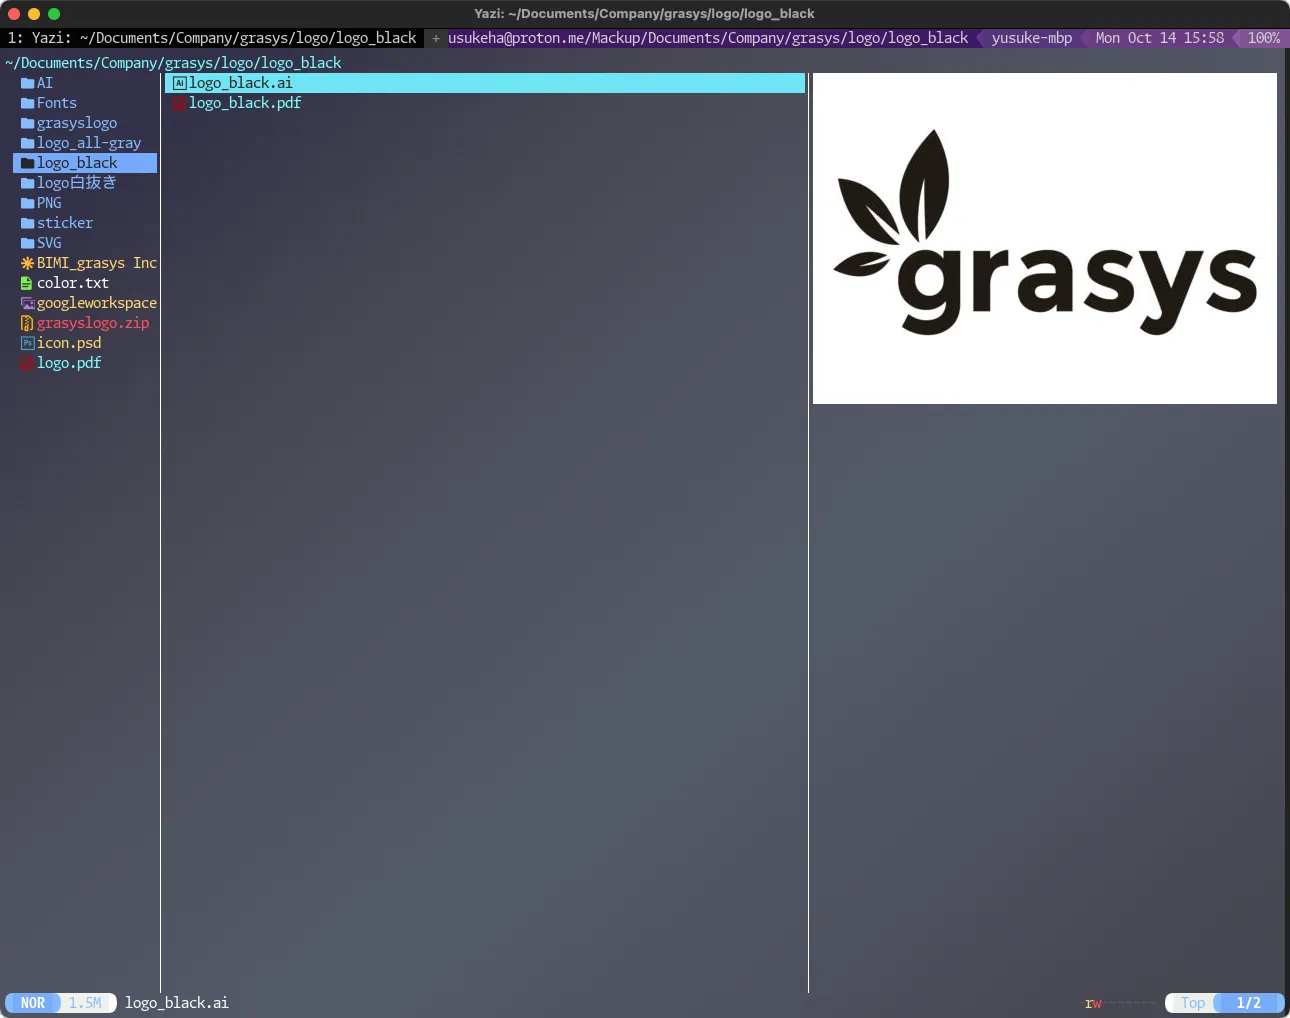Click the 'Mon Oct 14 15:58' date segment
The height and width of the screenshot is (1018, 1290).
pos(1160,38)
